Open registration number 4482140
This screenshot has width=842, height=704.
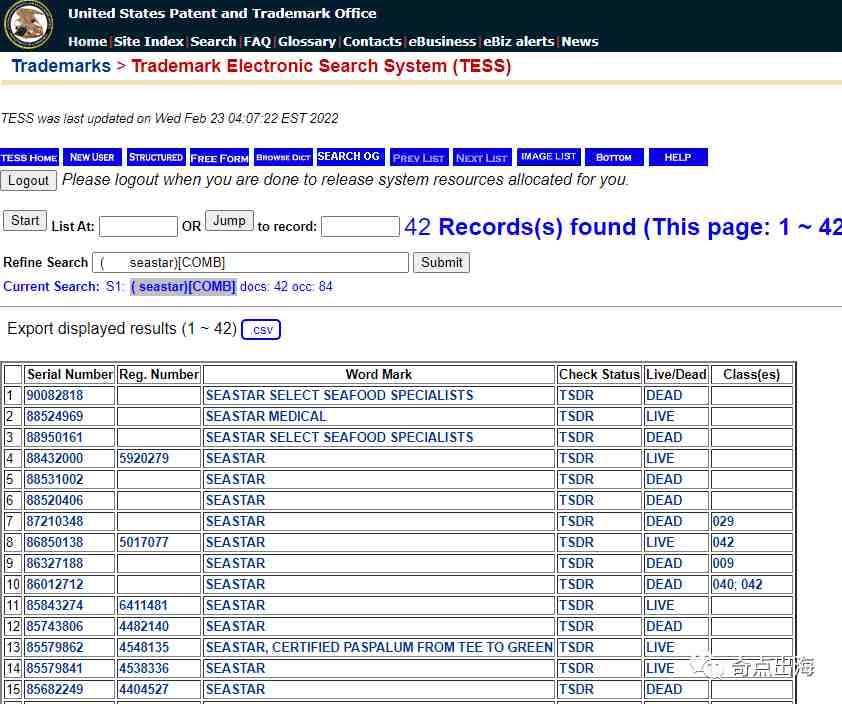(144, 626)
